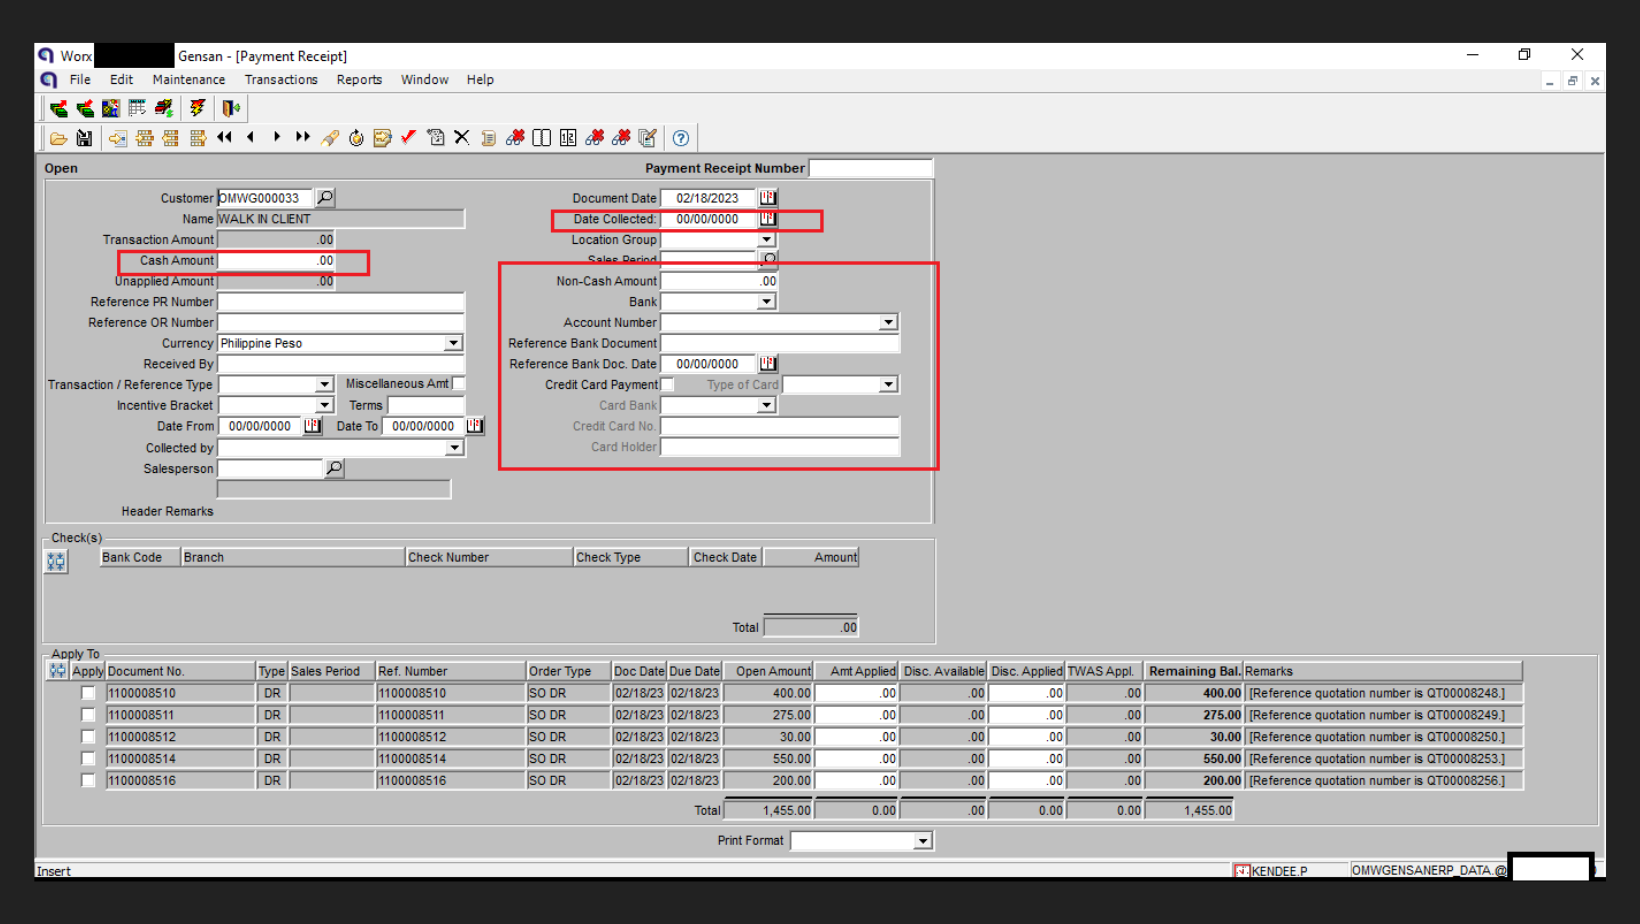Open the Document Date calendar picker
This screenshot has width=1640, height=924.
768,198
